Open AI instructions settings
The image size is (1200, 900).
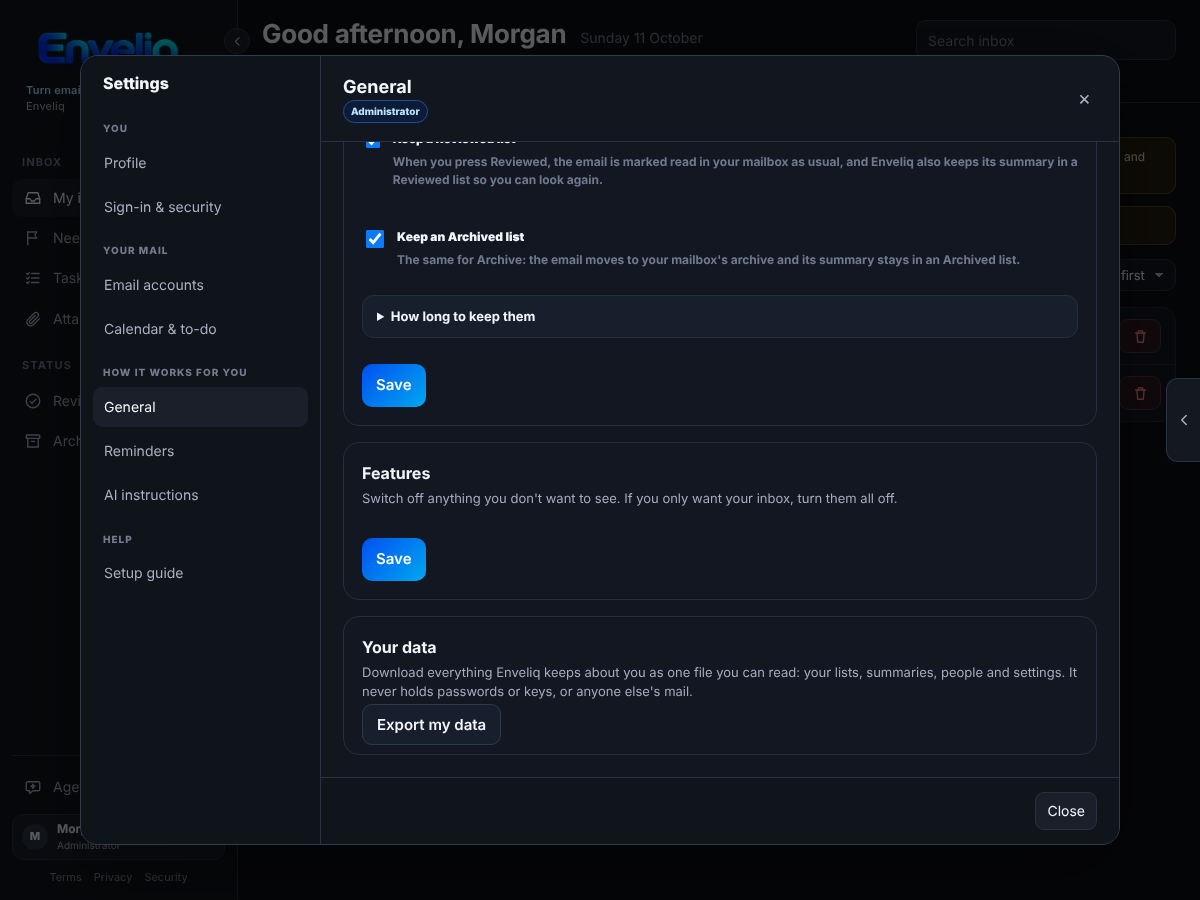pyautogui.click(x=200, y=495)
